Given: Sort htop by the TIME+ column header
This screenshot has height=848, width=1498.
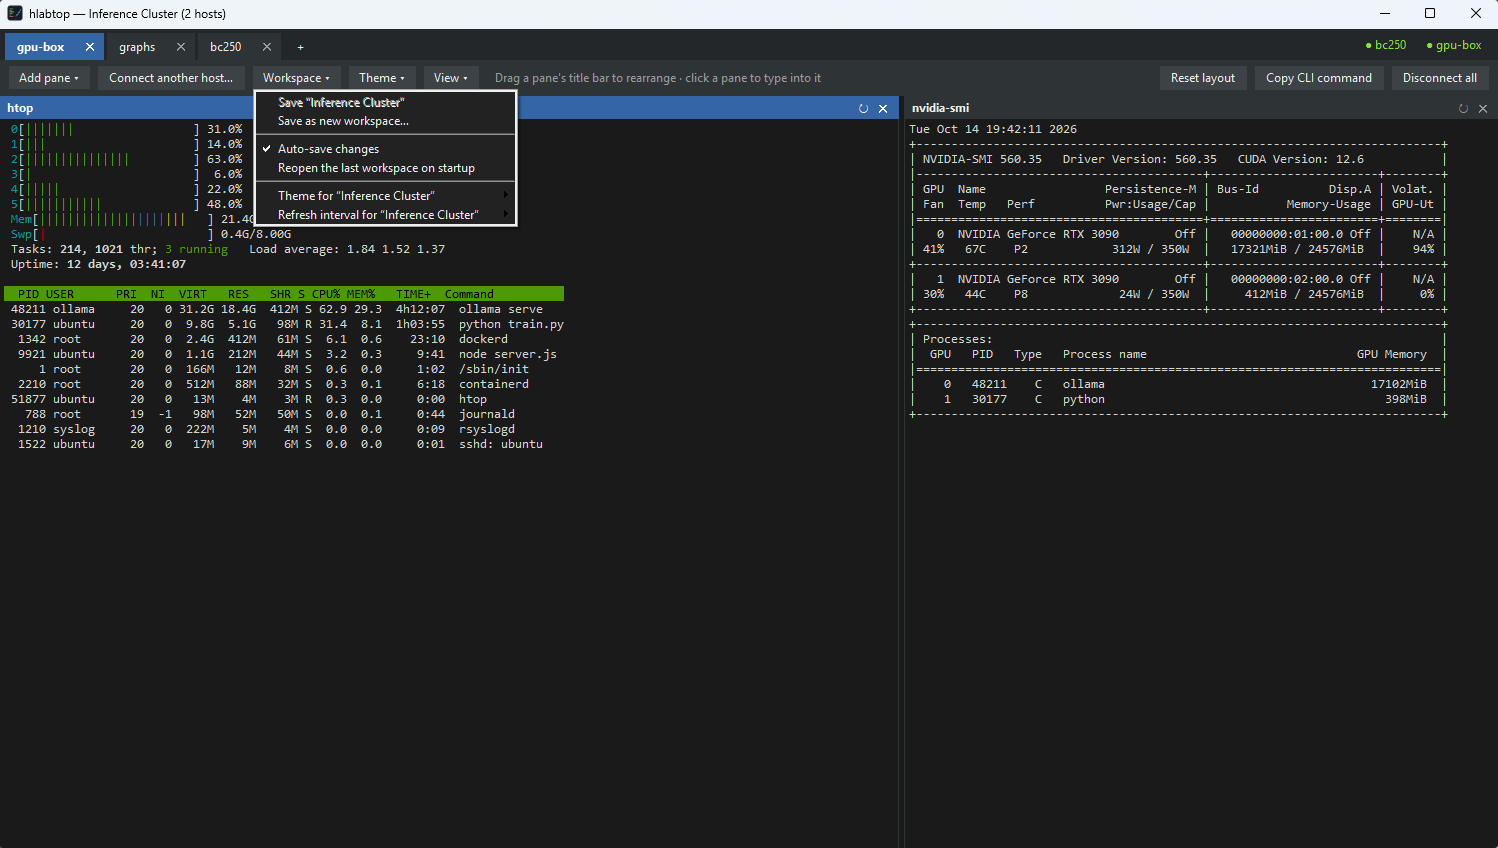Looking at the screenshot, I should point(413,294).
